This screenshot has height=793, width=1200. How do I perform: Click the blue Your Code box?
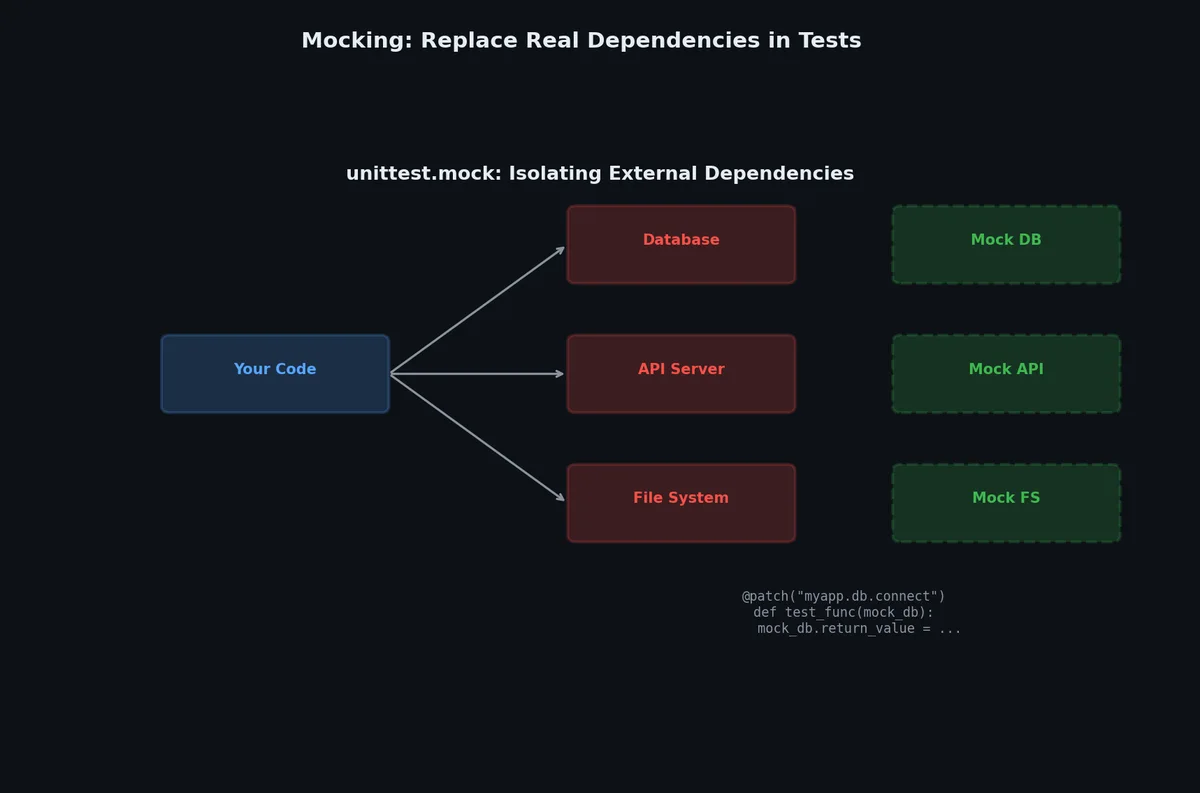275,374
